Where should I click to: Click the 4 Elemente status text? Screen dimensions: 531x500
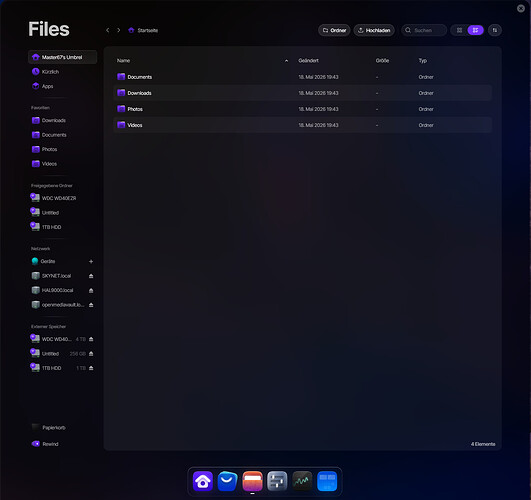[x=483, y=444]
